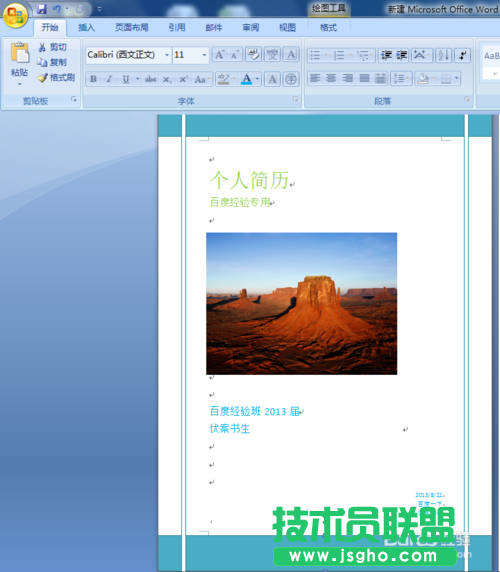Click the Increase Indent icon
Viewport: 500px width, 572px height.
click(x=402, y=55)
